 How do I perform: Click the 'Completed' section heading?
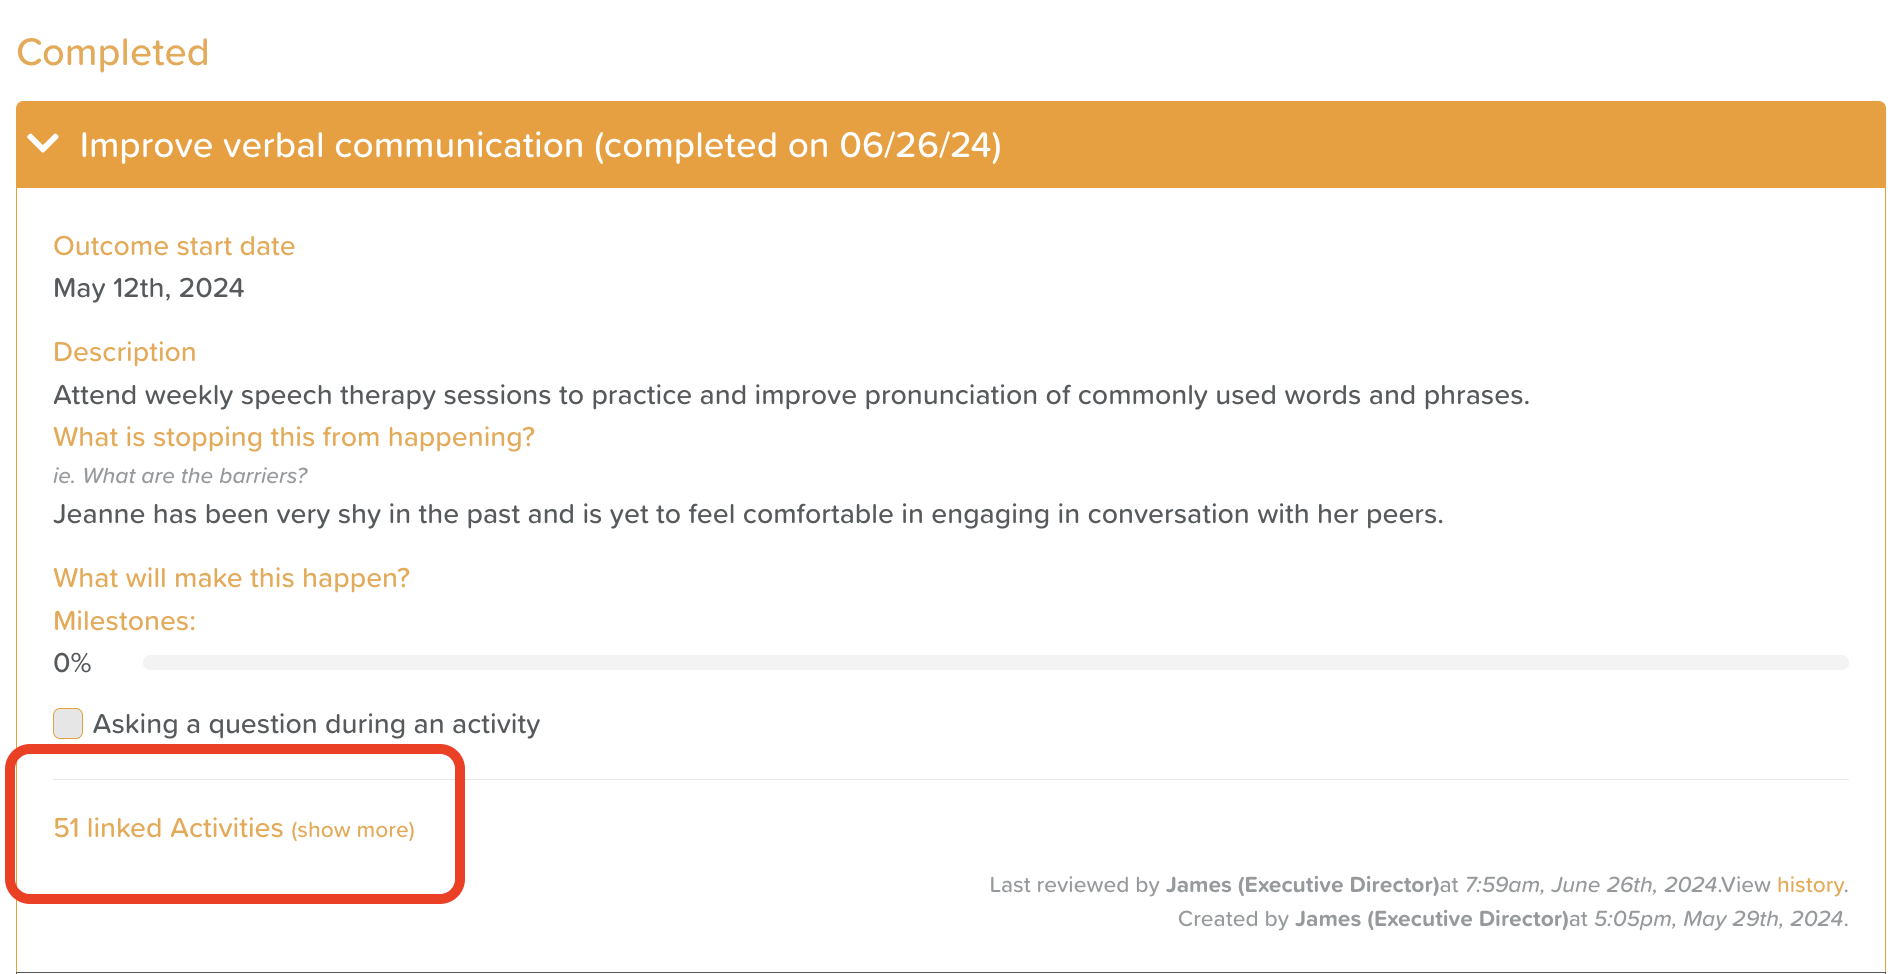point(113,52)
